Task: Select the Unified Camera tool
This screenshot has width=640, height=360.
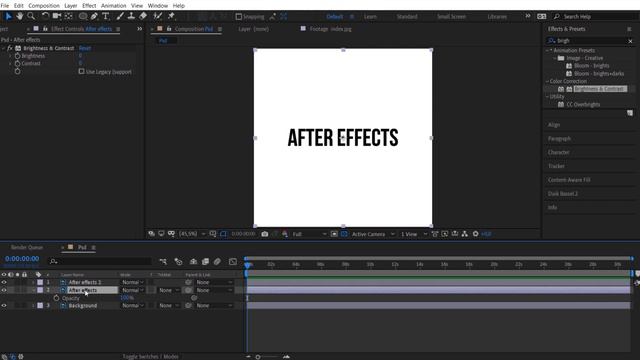Action: pyautogui.click(x=57, y=16)
